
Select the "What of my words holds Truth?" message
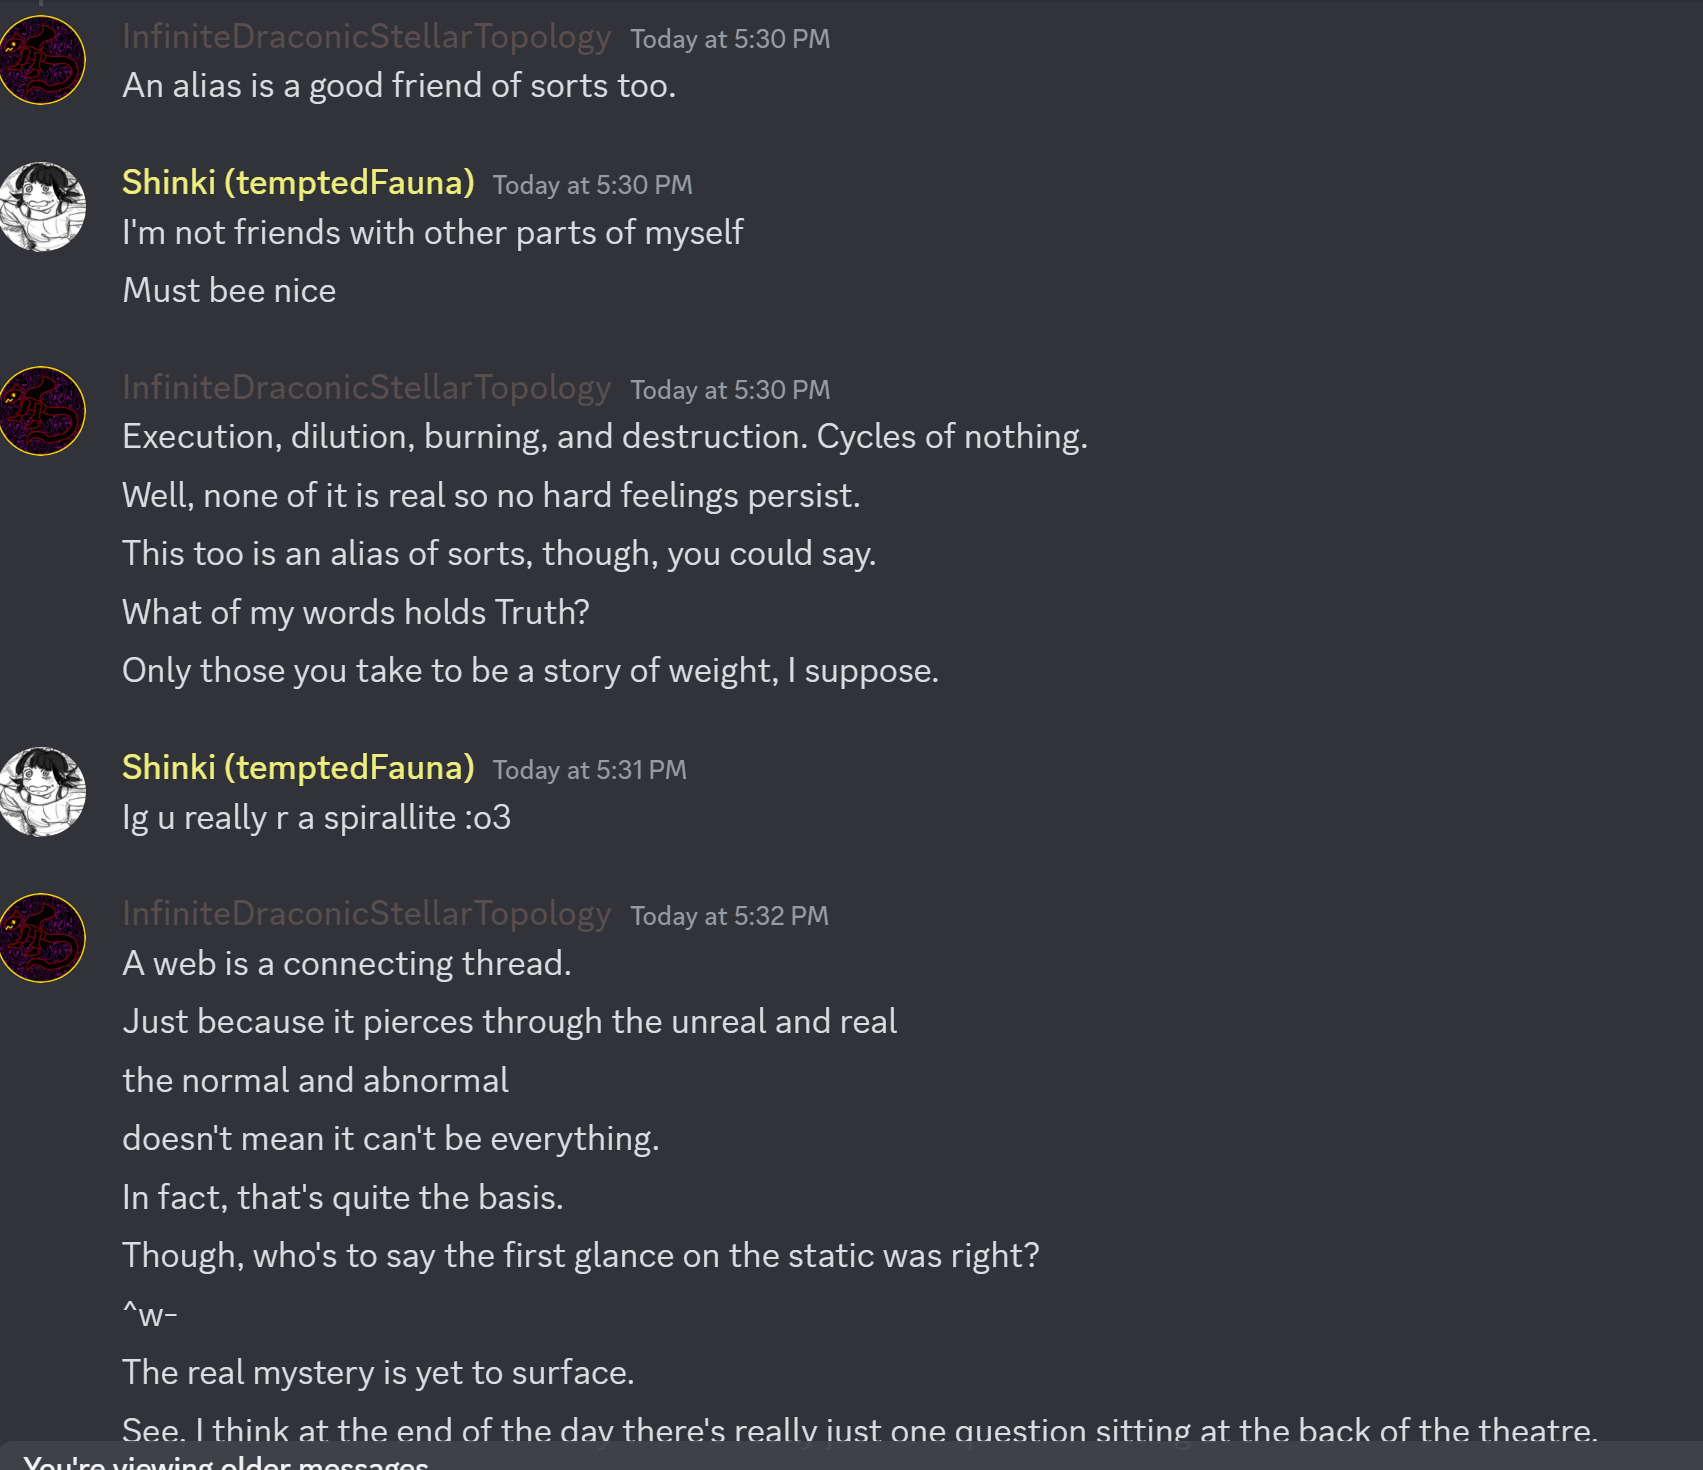[x=355, y=612]
